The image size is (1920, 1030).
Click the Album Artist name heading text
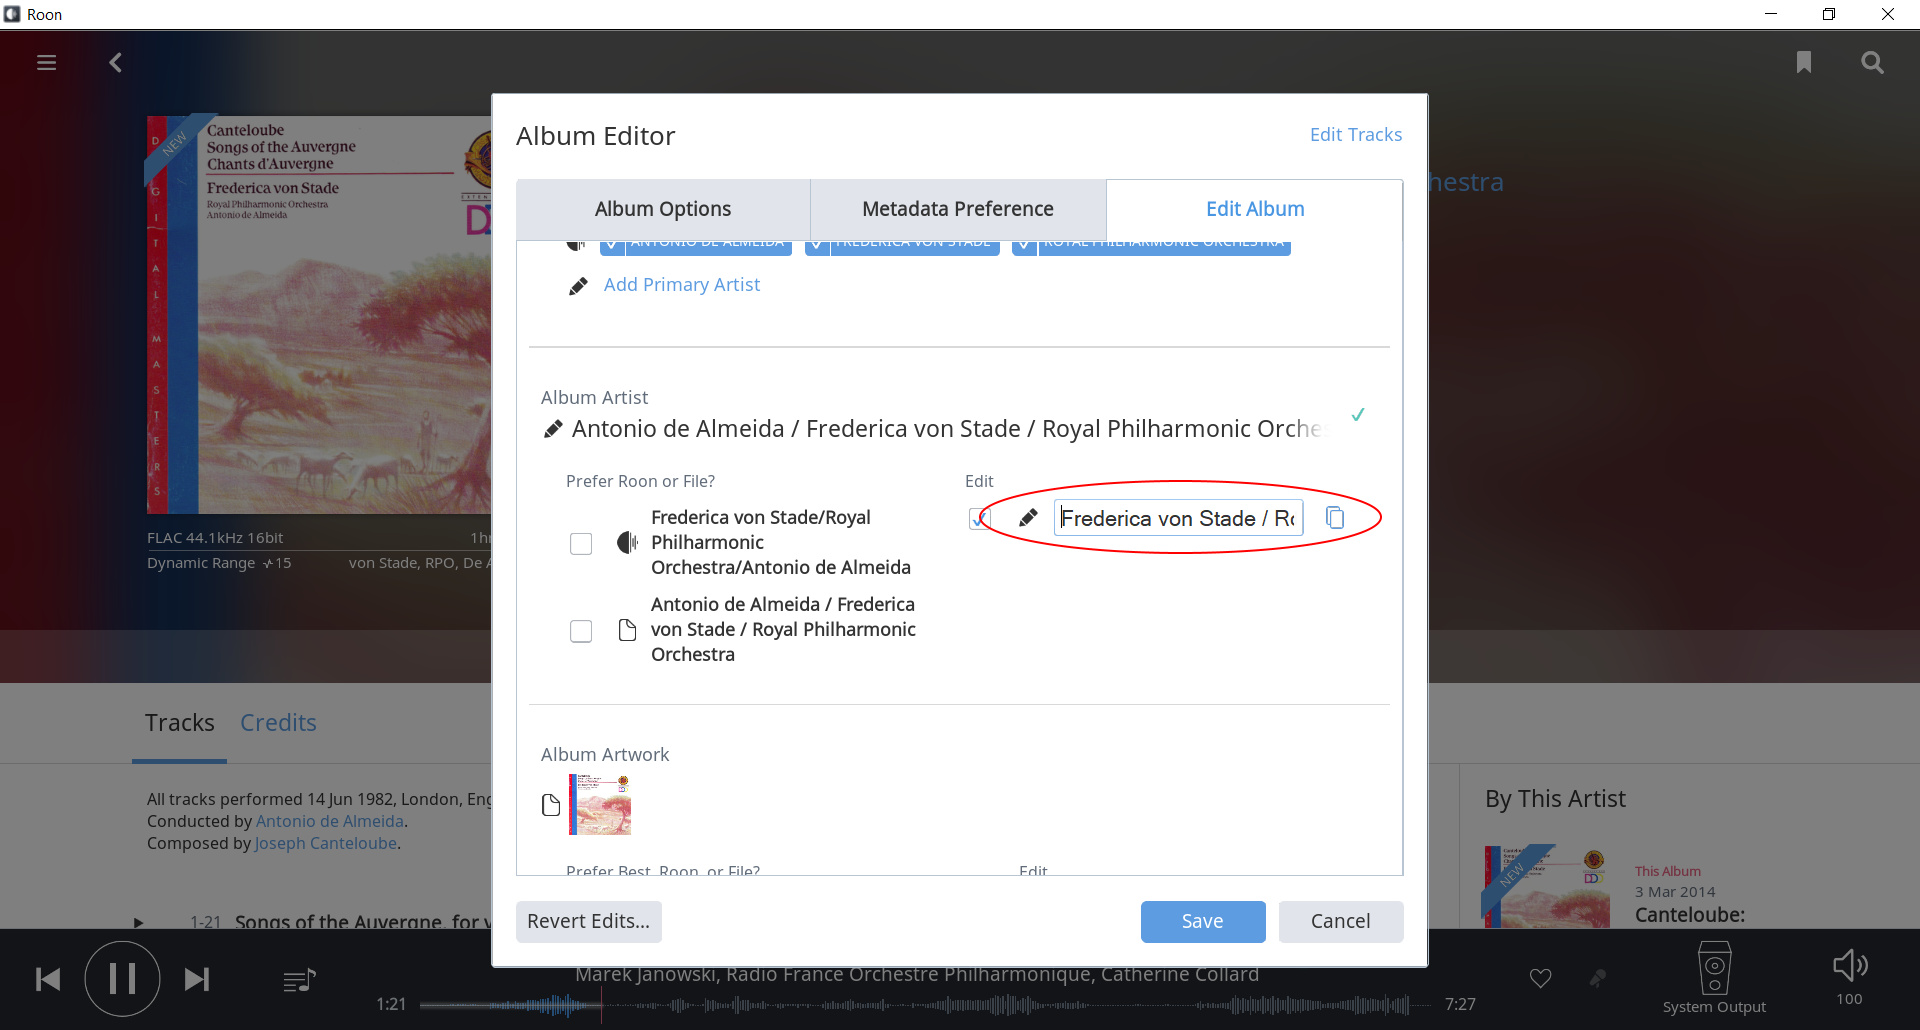point(946,429)
